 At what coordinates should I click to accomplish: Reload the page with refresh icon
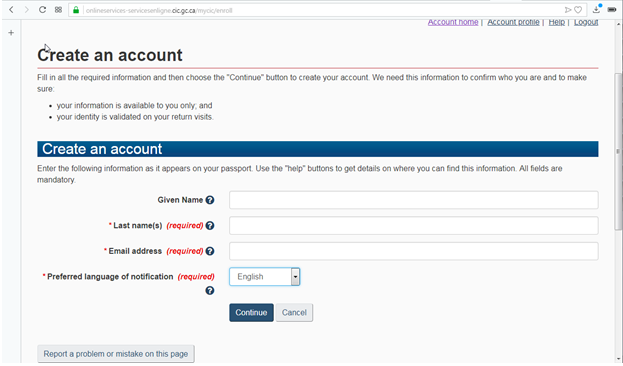click(43, 10)
